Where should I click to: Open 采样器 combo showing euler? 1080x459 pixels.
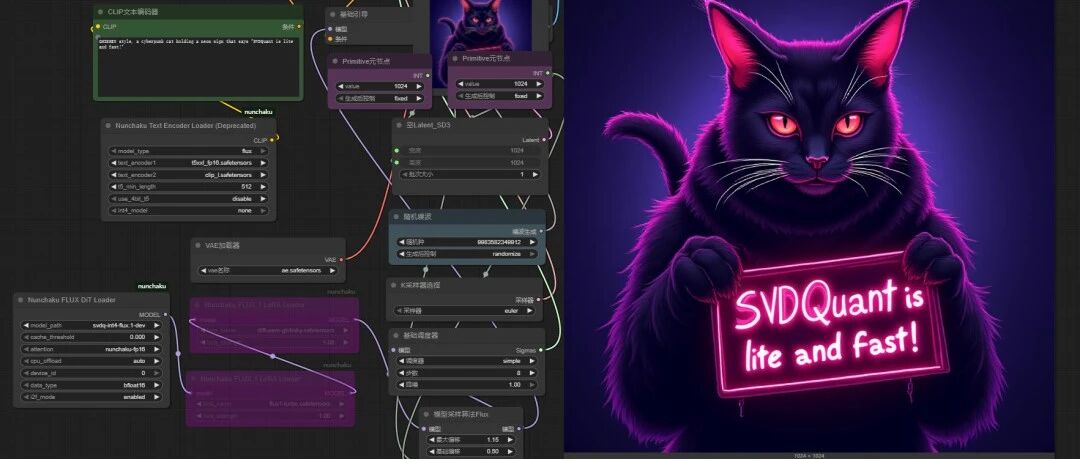tap(466, 311)
